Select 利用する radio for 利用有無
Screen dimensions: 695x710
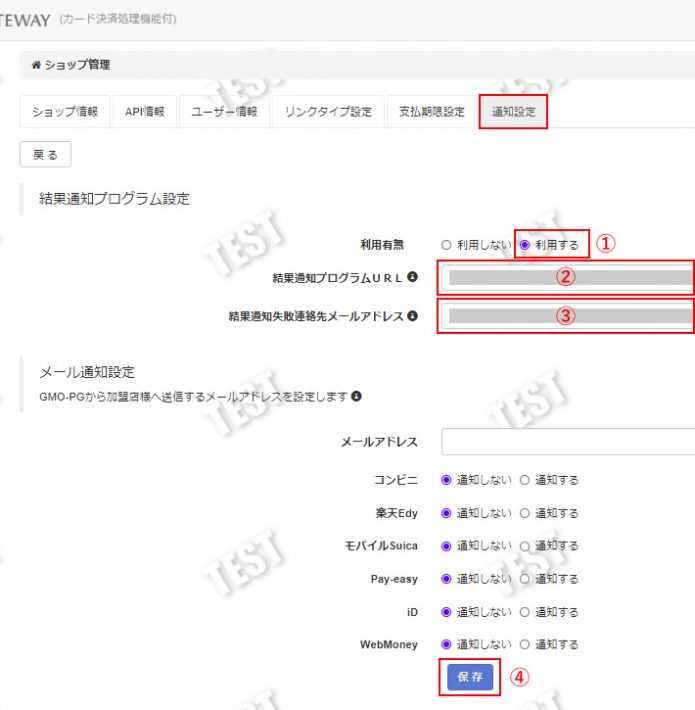point(525,244)
